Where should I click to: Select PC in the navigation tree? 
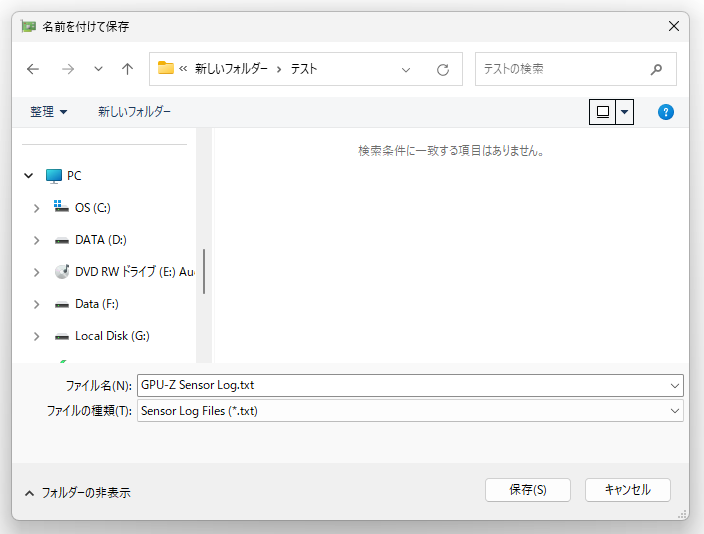[75, 176]
